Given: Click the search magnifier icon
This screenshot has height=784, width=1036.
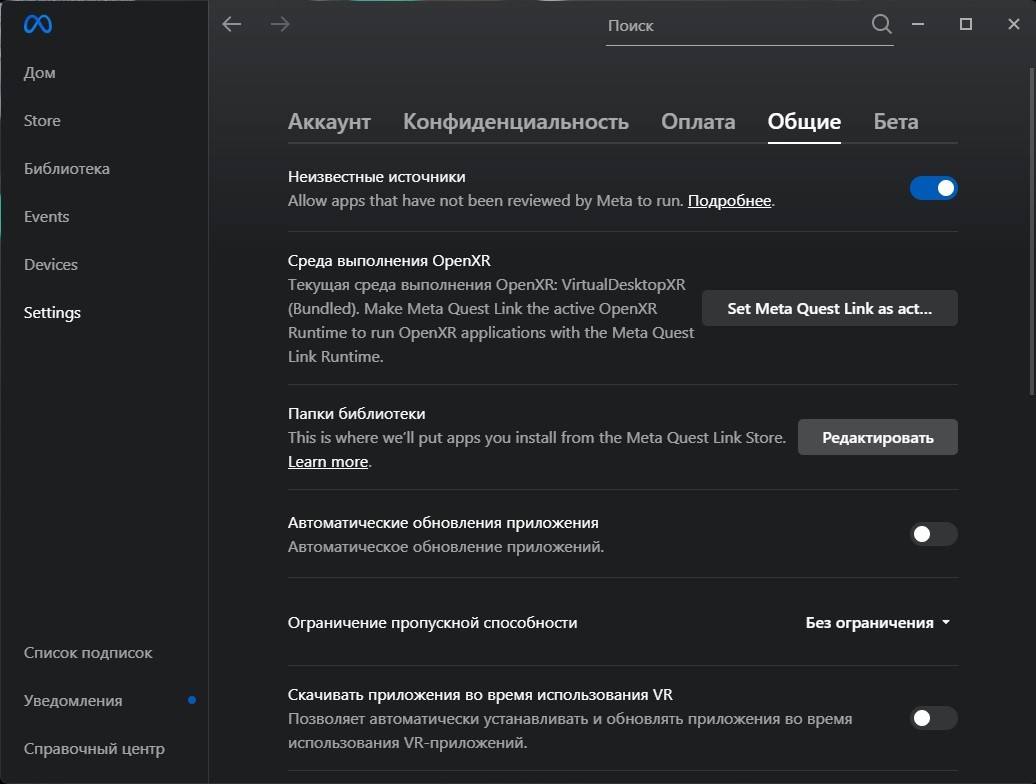Looking at the screenshot, I should 881,24.
